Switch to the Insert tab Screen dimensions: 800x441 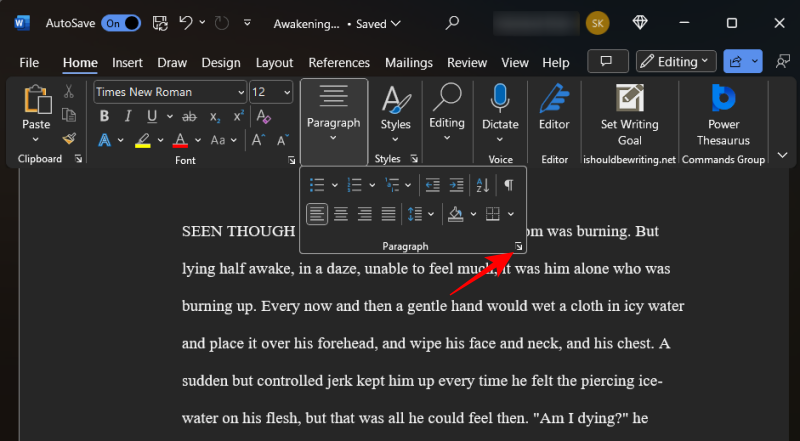click(x=127, y=62)
